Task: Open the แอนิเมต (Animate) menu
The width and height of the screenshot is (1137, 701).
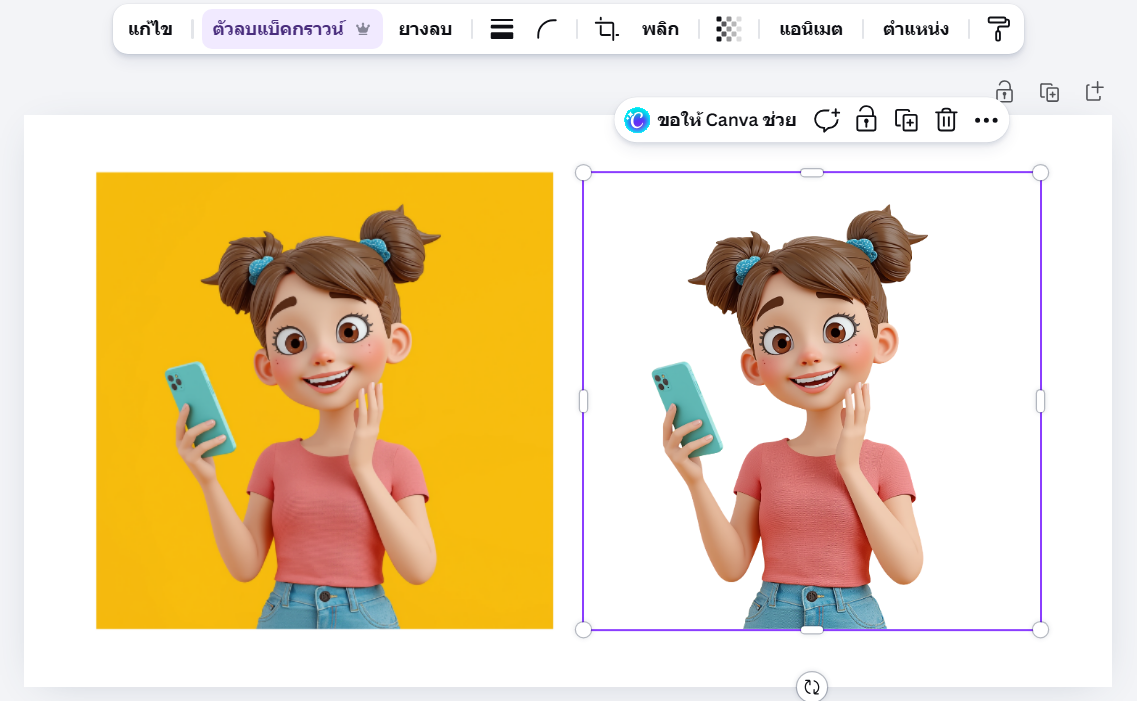Action: coord(810,28)
